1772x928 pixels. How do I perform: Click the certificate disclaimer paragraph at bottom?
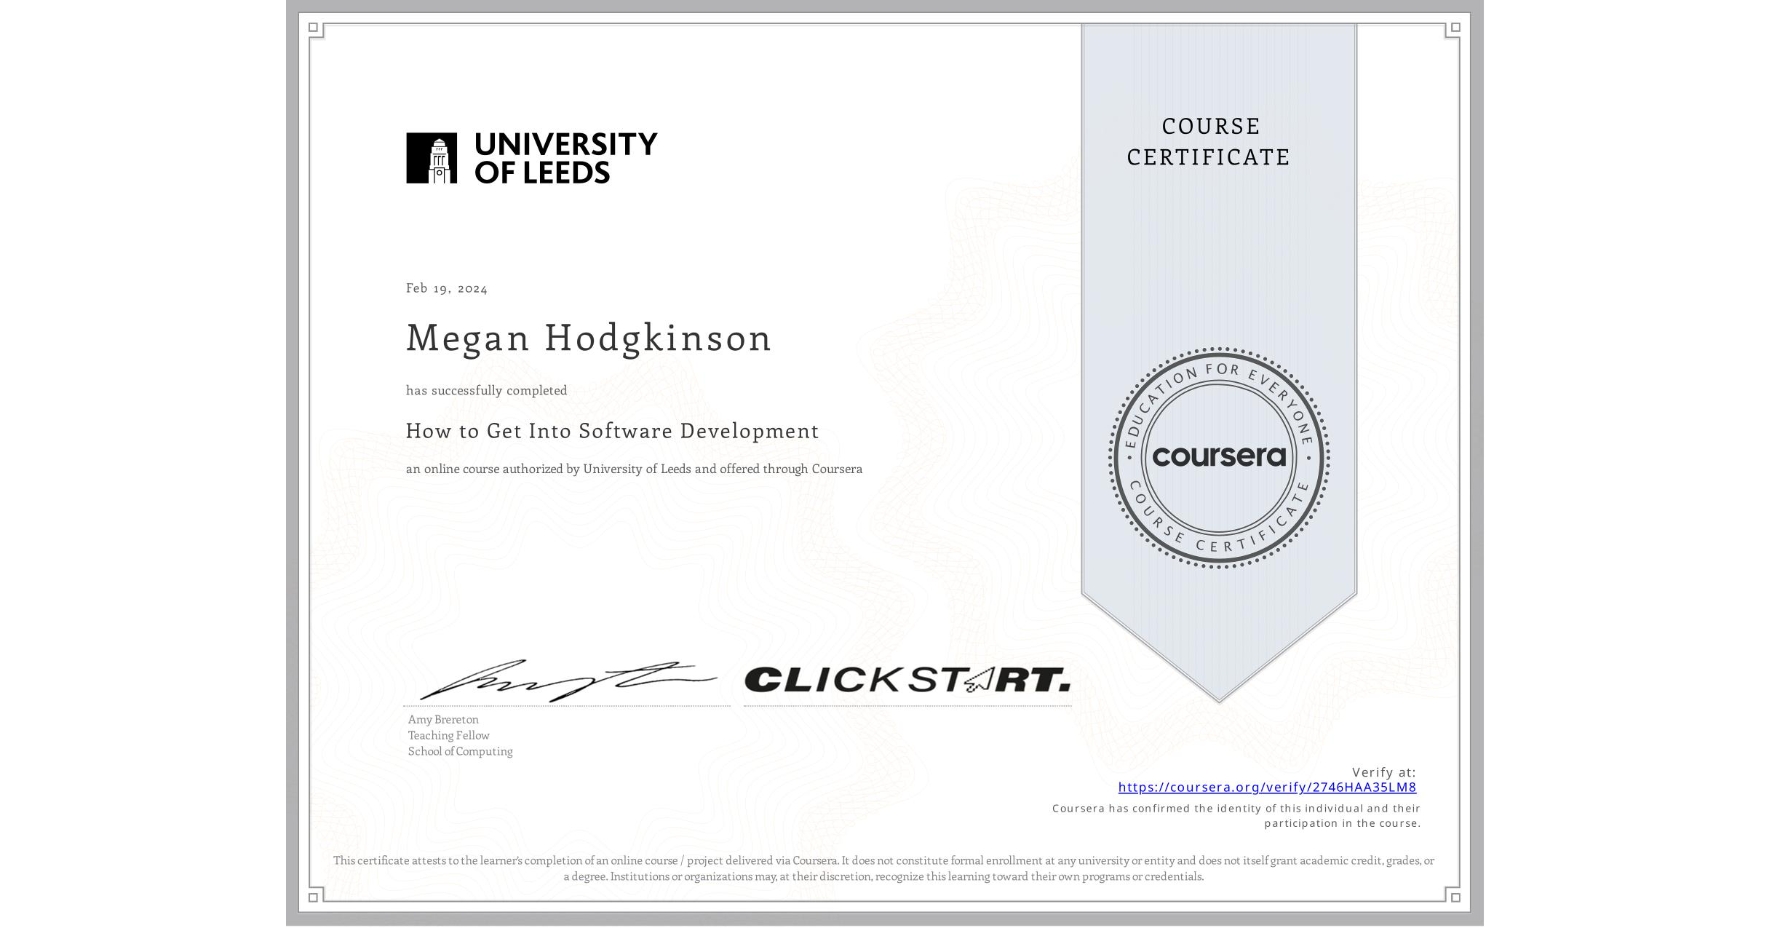point(884,868)
